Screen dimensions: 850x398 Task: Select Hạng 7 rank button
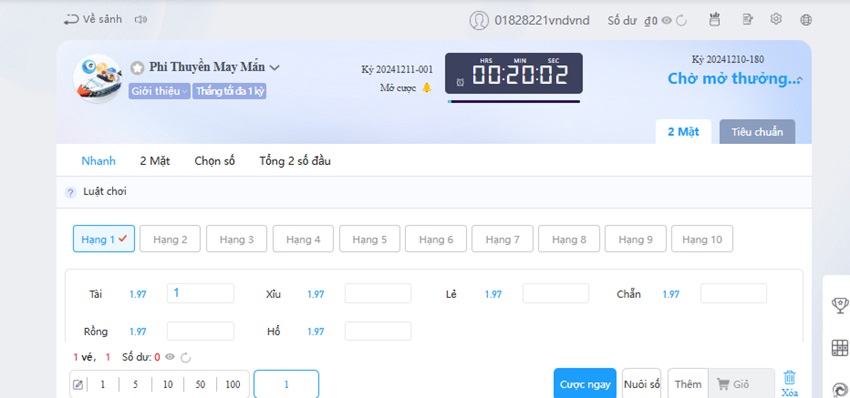pos(503,239)
